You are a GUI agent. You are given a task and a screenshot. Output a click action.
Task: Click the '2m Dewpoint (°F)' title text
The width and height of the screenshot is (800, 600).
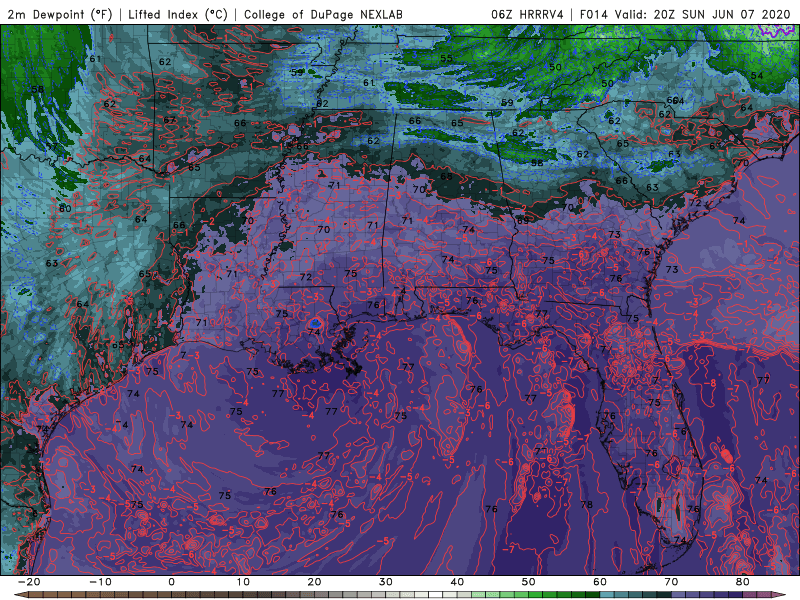[x=59, y=14]
